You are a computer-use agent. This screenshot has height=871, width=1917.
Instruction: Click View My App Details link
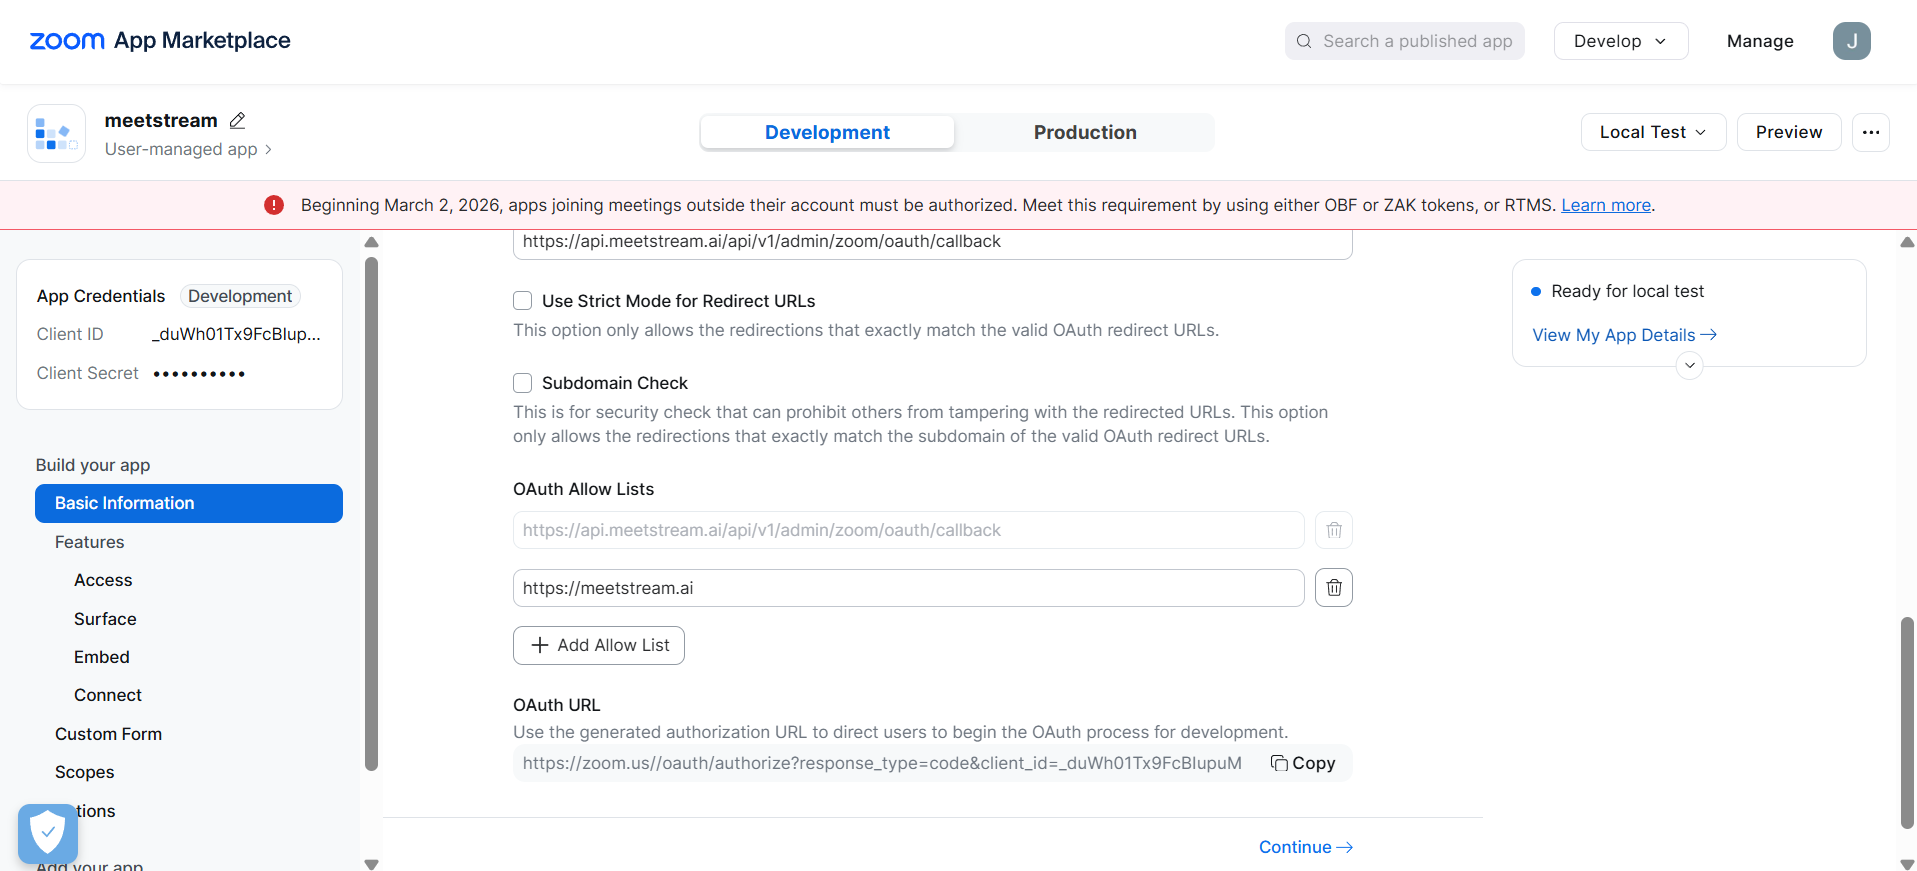1624,335
